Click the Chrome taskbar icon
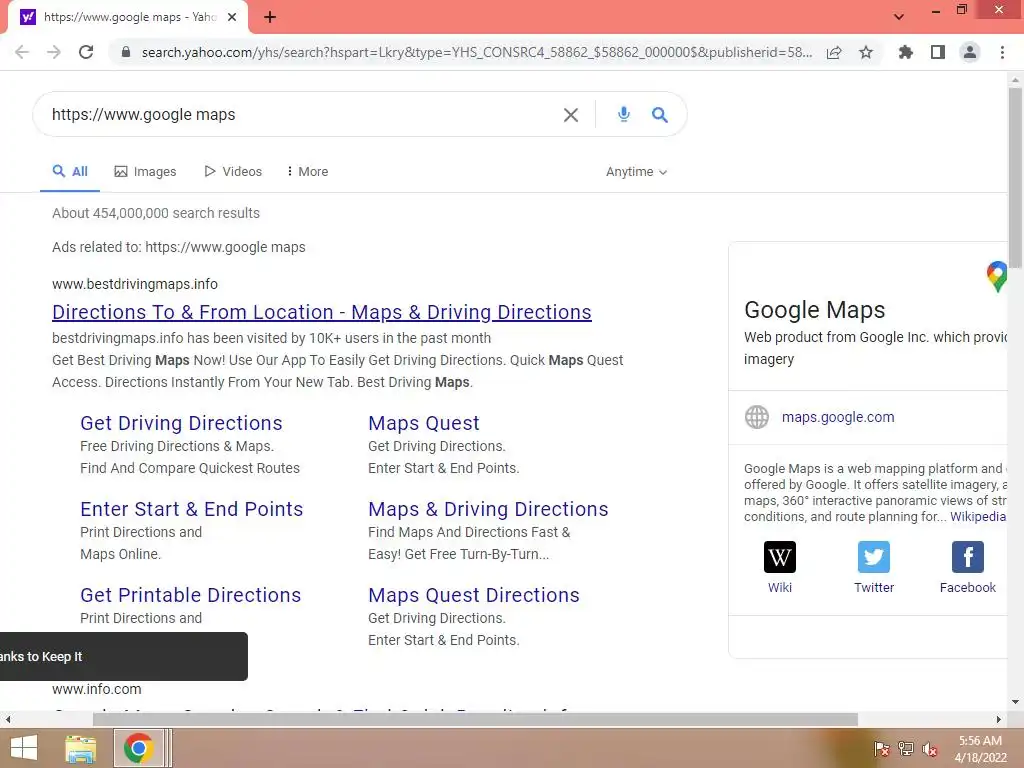 138,748
